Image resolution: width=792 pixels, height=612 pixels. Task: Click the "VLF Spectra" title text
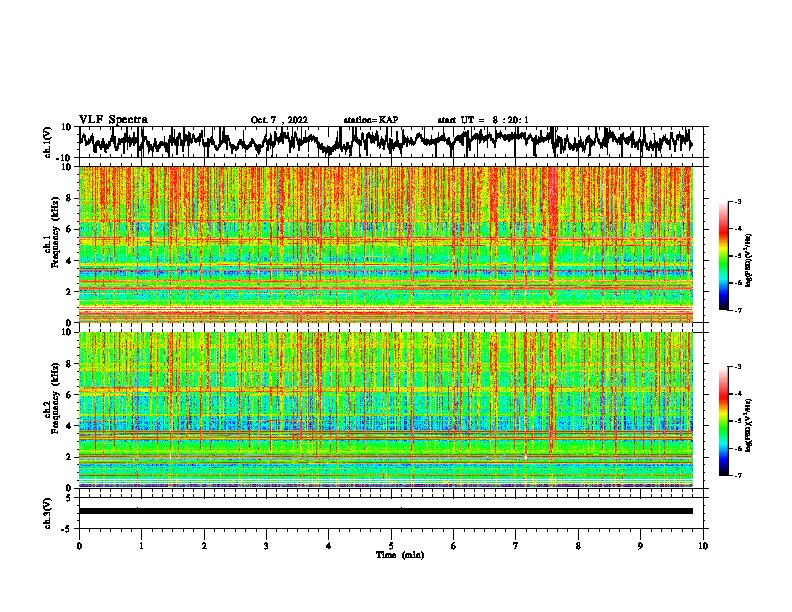click(113, 120)
